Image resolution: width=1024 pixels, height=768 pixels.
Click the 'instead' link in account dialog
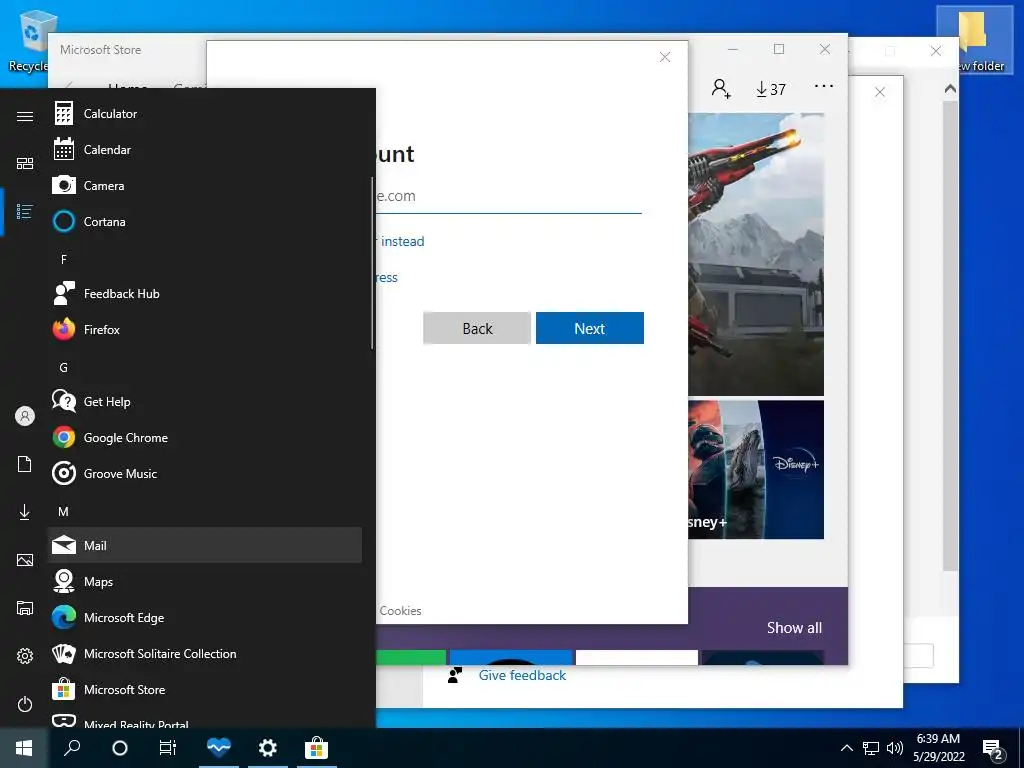(402, 241)
